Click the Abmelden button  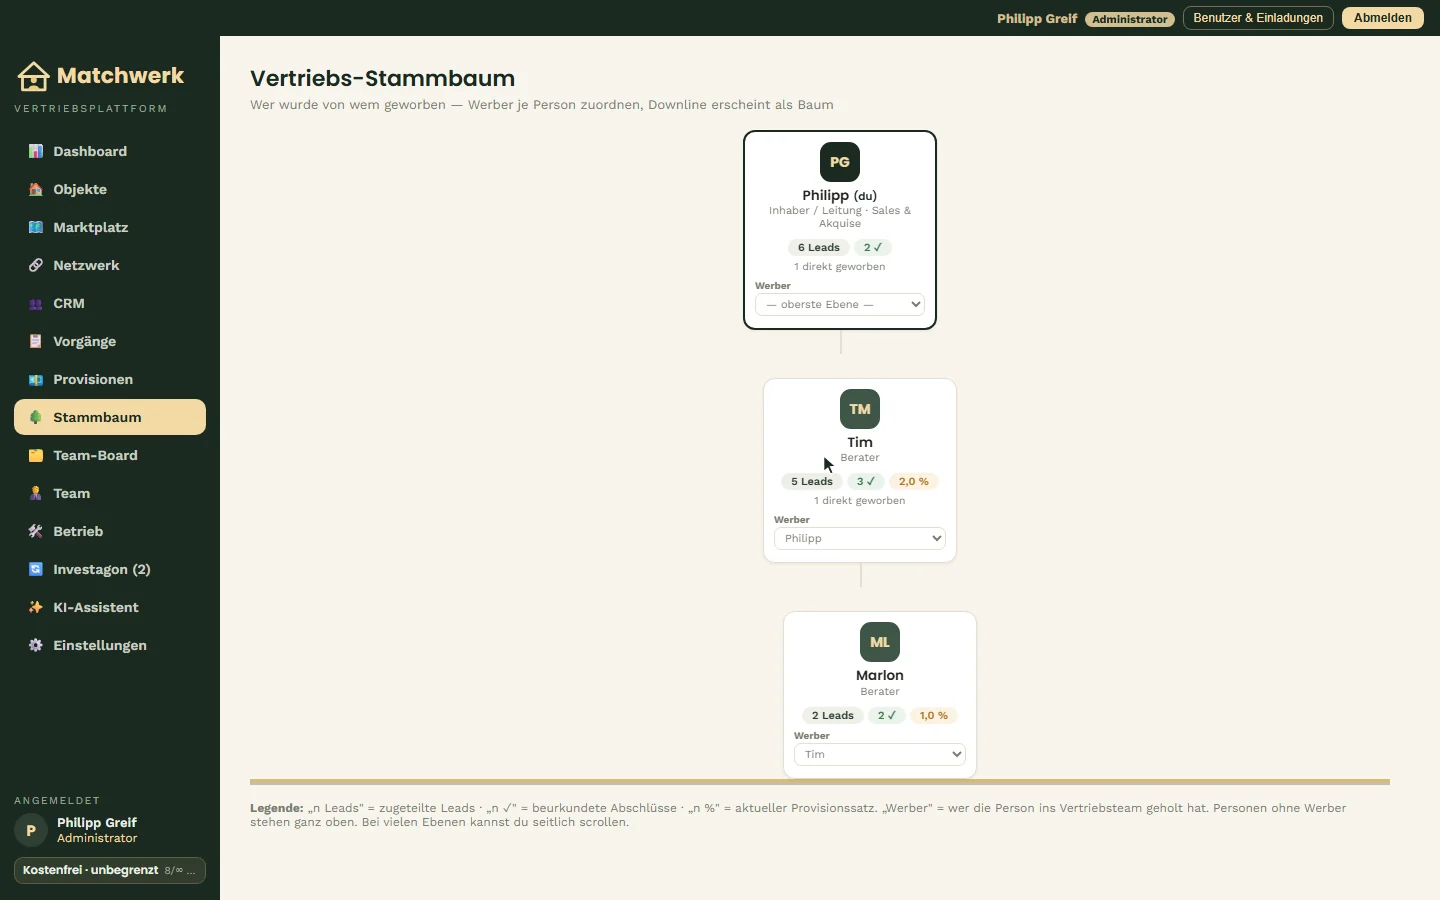(x=1383, y=18)
